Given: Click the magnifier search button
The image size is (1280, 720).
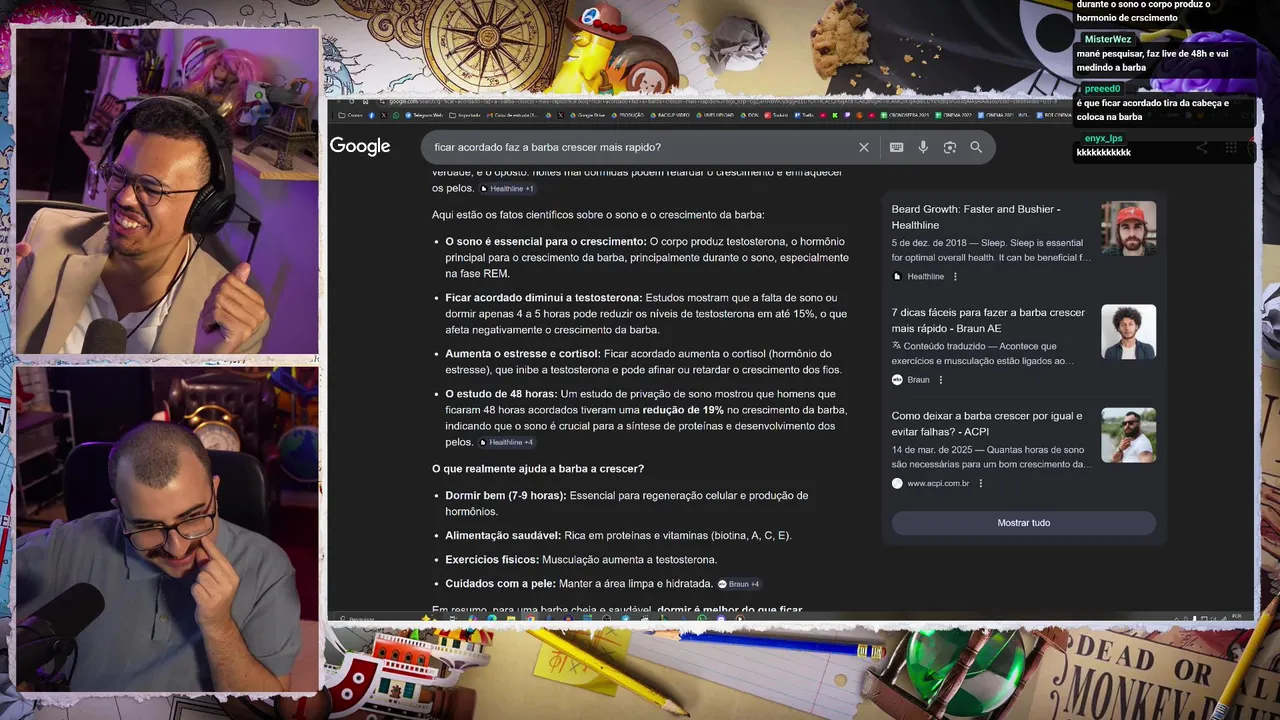Looking at the screenshot, I should pos(976,147).
